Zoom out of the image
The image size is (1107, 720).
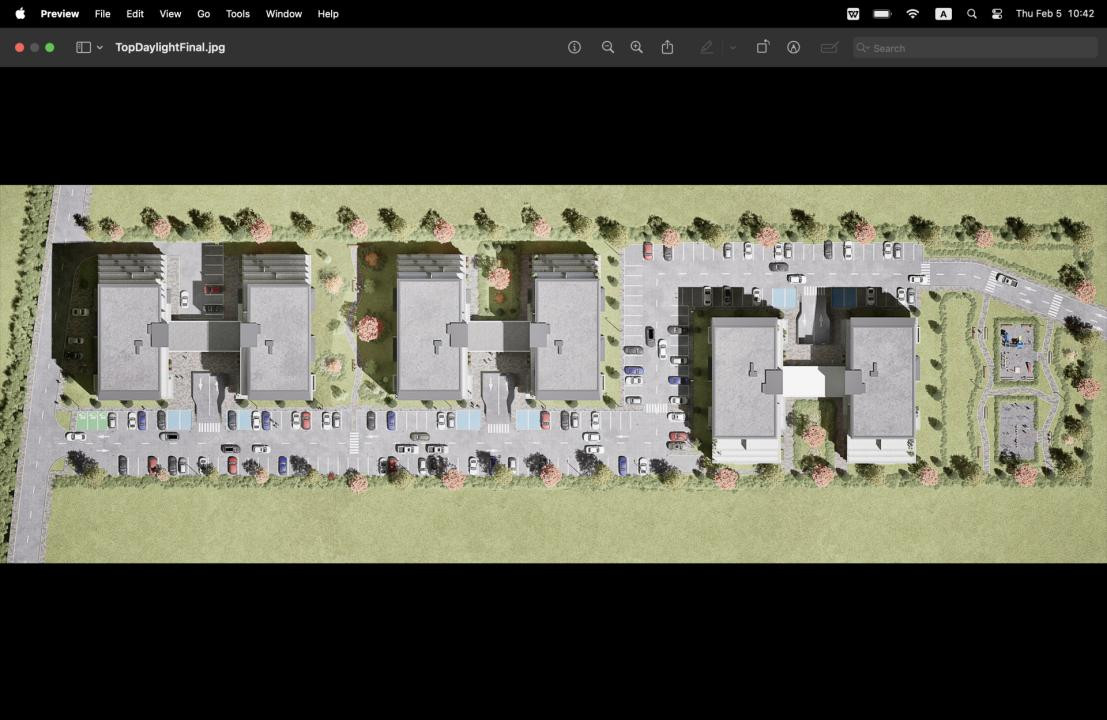pos(607,47)
